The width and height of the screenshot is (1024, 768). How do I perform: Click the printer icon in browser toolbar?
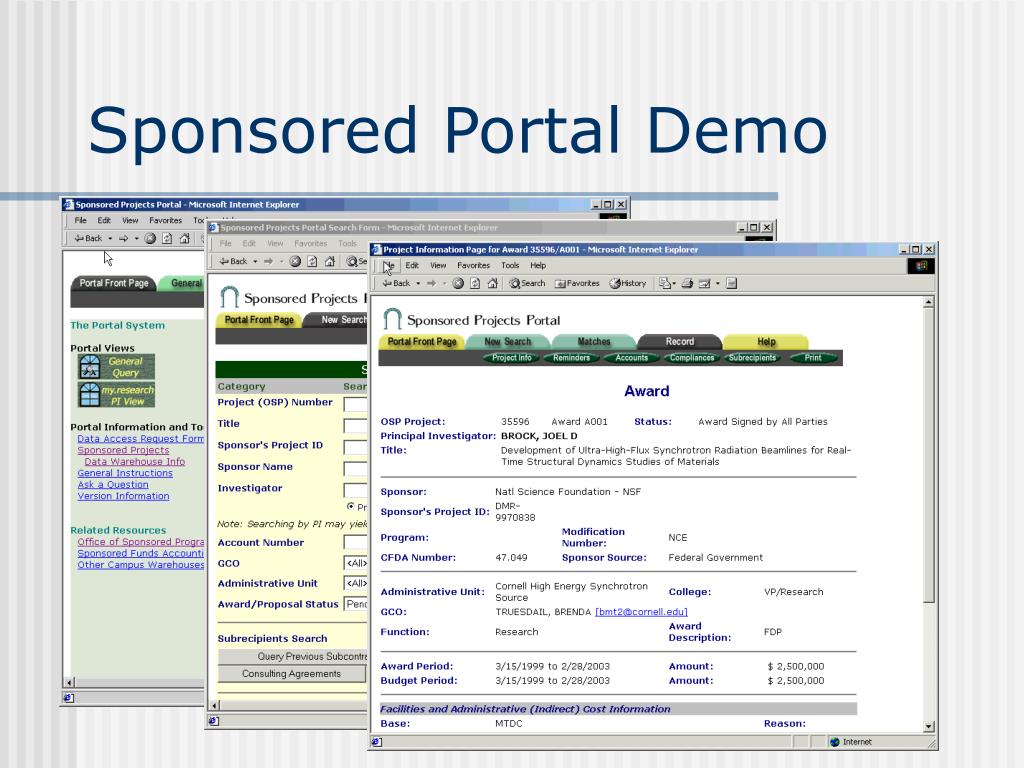[x=687, y=283]
